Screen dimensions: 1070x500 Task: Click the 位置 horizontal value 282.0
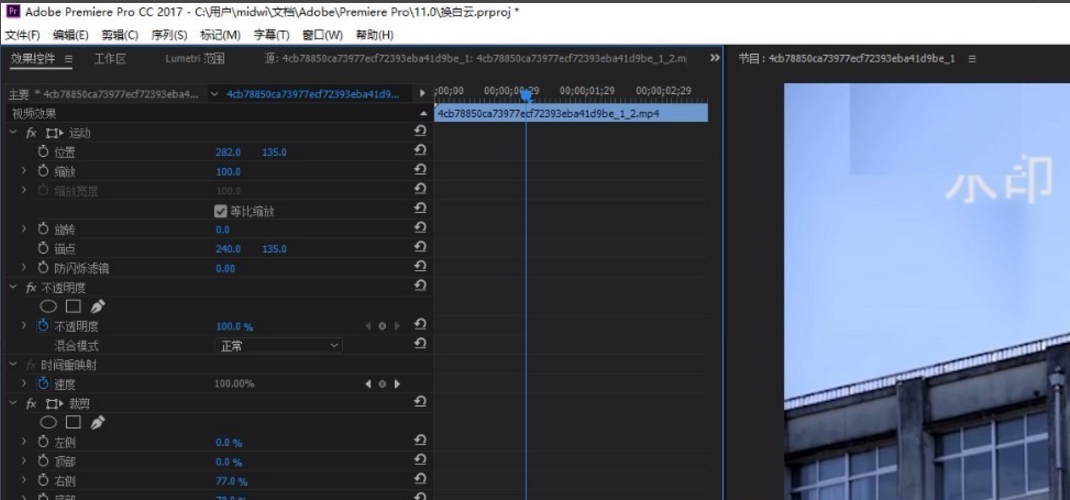pos(228,152)
